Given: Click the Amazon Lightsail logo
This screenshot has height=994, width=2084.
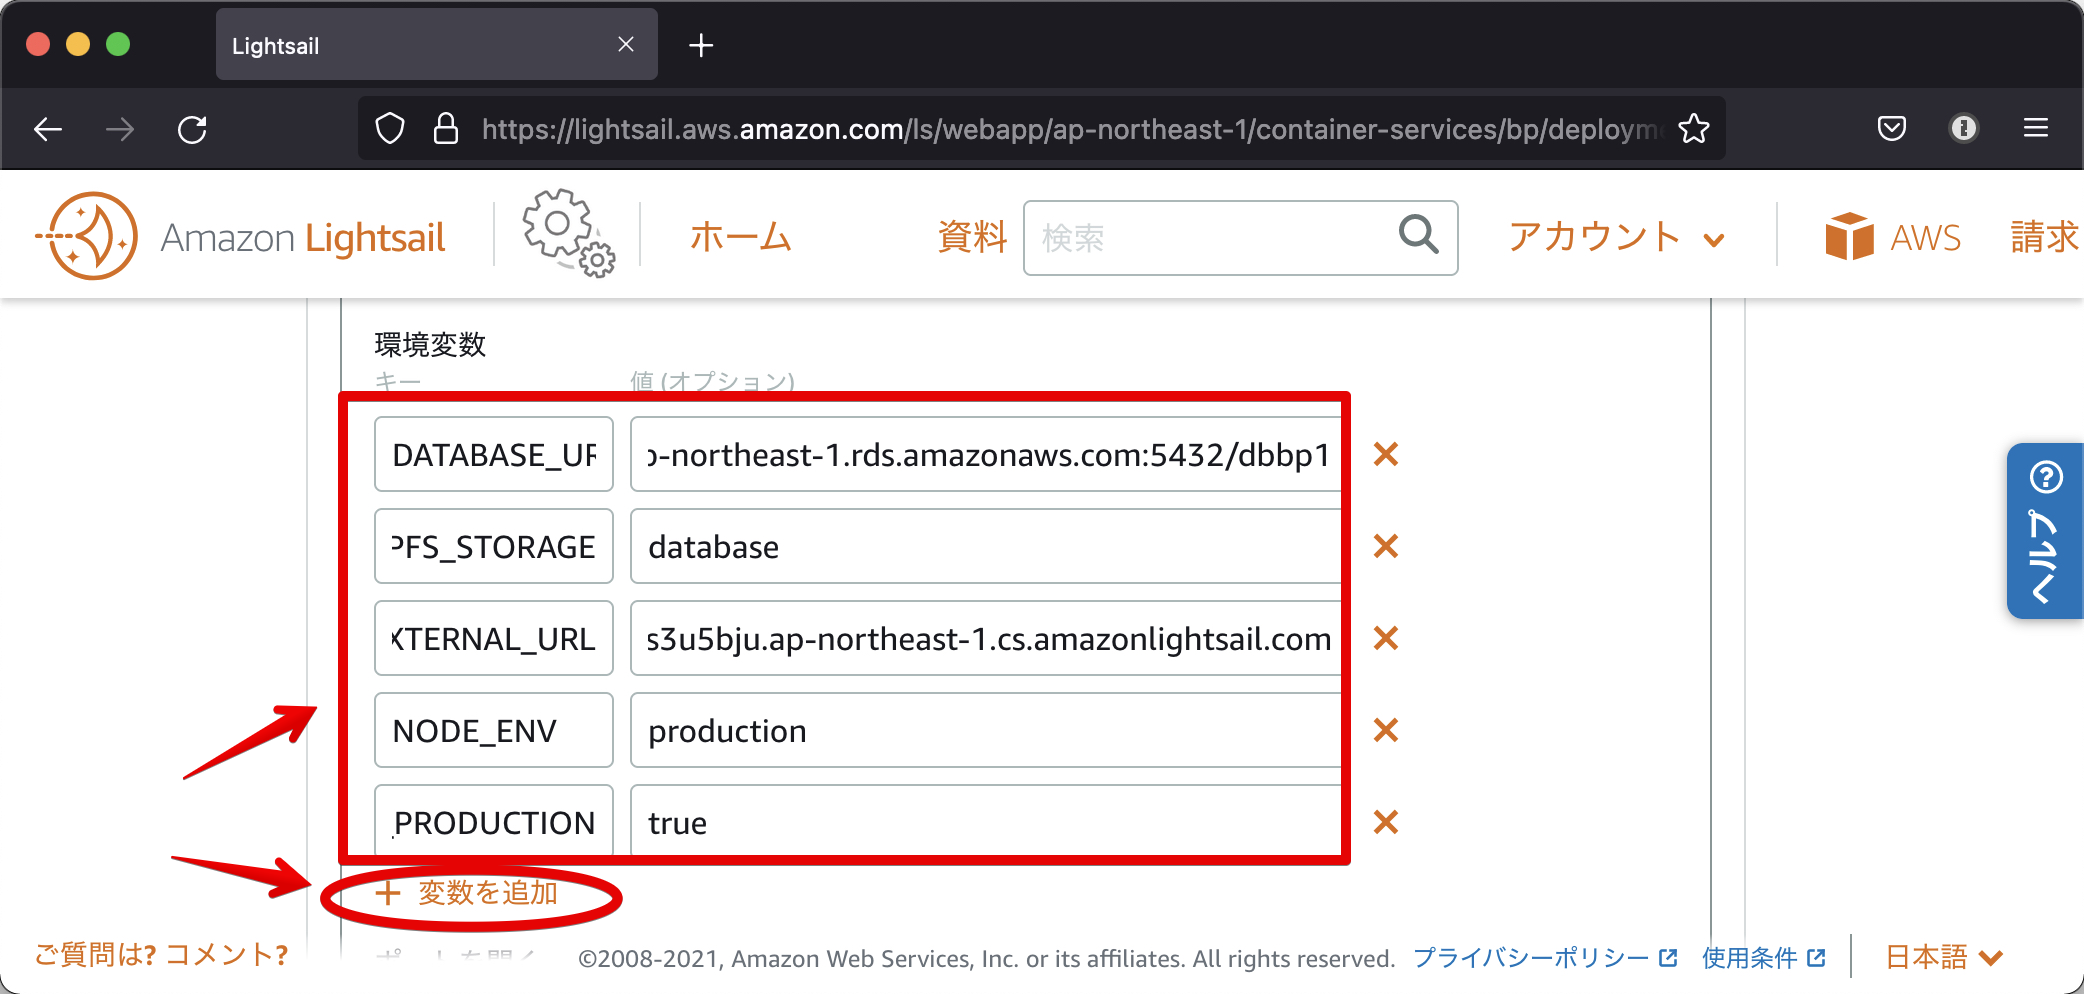Looking at the screenshot, I should coord(240,237).
